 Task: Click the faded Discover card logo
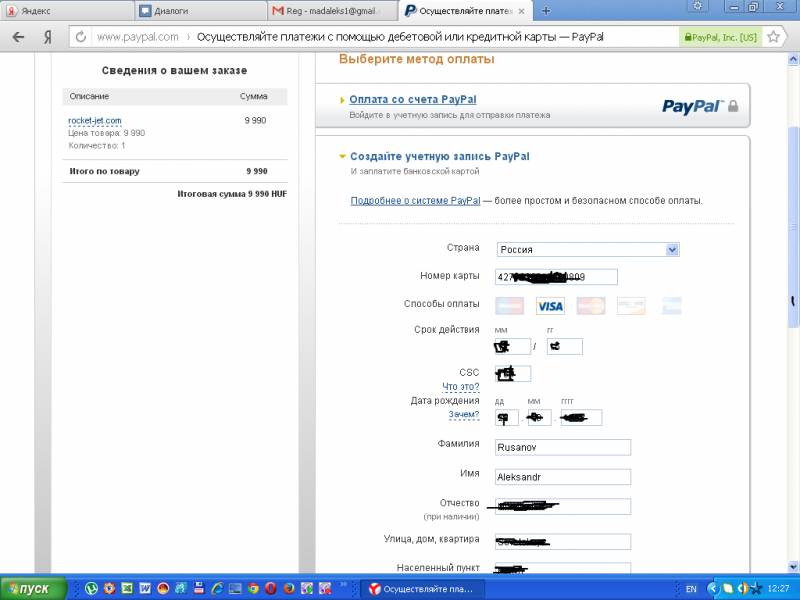(x=631, y=306)
